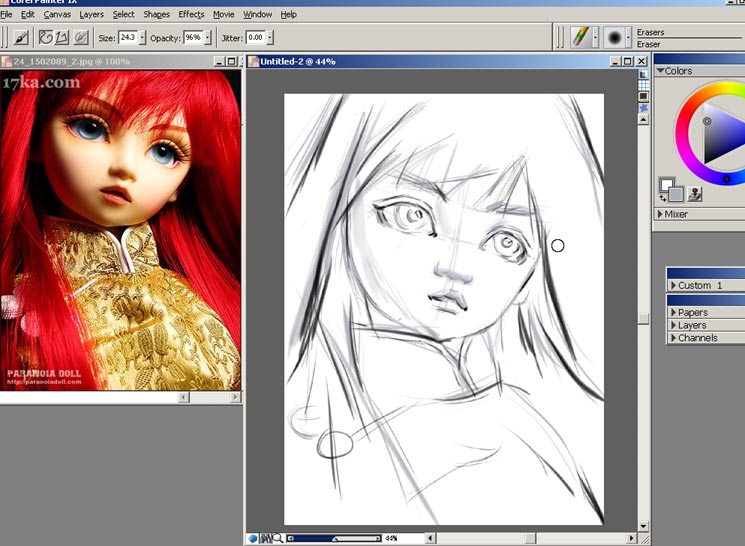Open the Layers menu
This screenshot has height=546, width=745.
click(91, 14)
